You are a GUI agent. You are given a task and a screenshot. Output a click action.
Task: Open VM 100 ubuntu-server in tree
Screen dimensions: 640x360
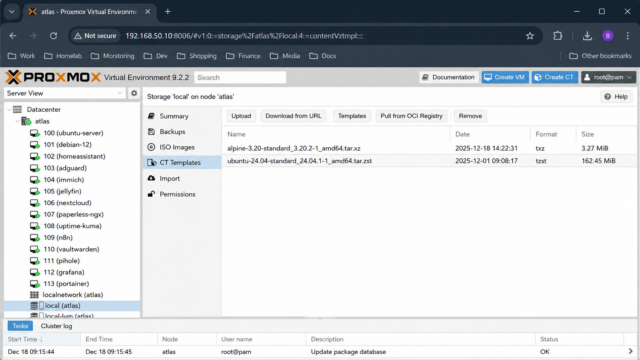click(x=73, y=133)
